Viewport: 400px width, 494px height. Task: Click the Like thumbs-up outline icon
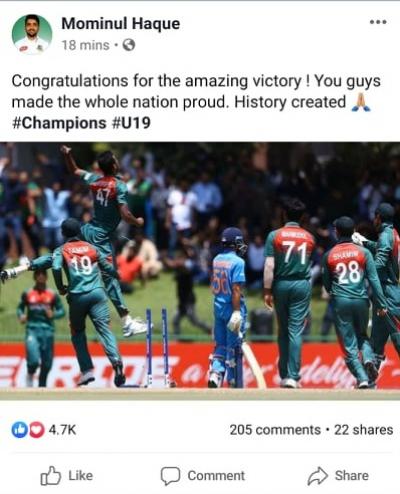(x=51, y=475)
